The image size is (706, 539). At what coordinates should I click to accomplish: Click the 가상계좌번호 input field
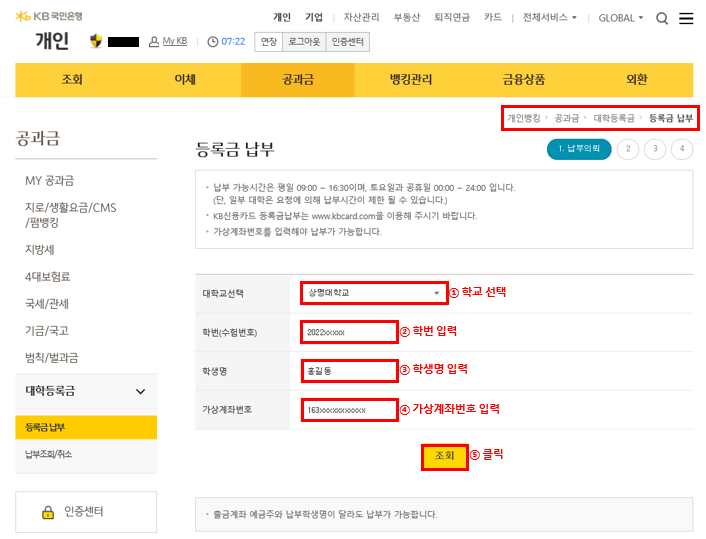[348, 410]
